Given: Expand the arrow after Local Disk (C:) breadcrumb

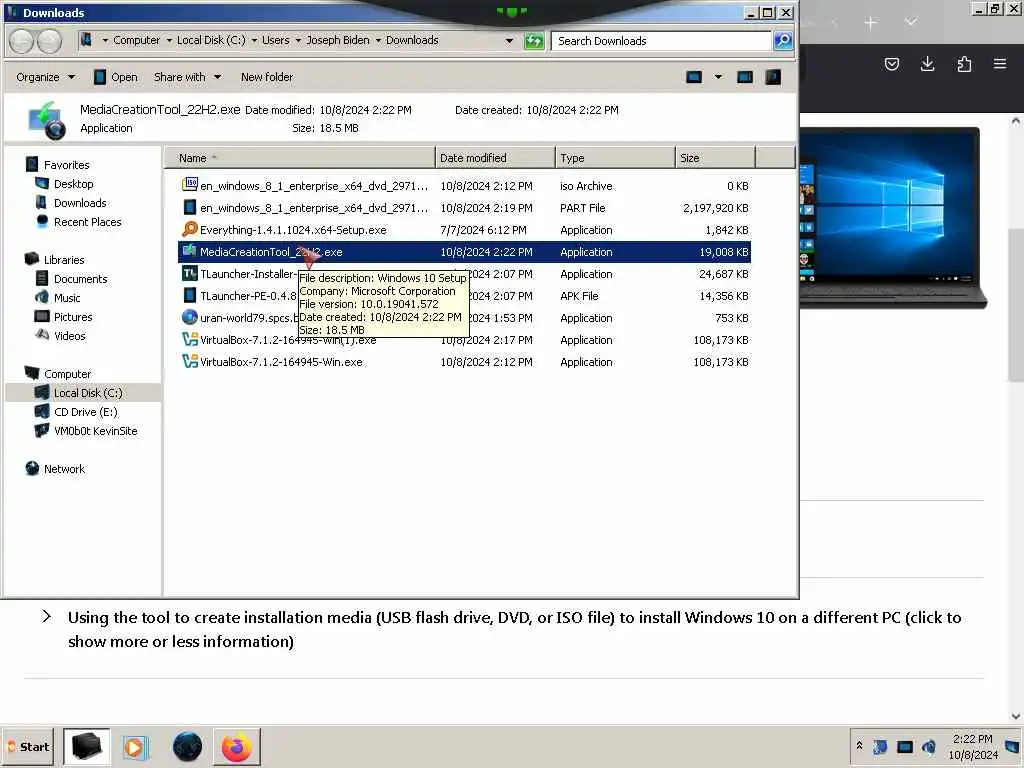Looking at the screenshot, I should pyautogui.click(x=254, y=40).
